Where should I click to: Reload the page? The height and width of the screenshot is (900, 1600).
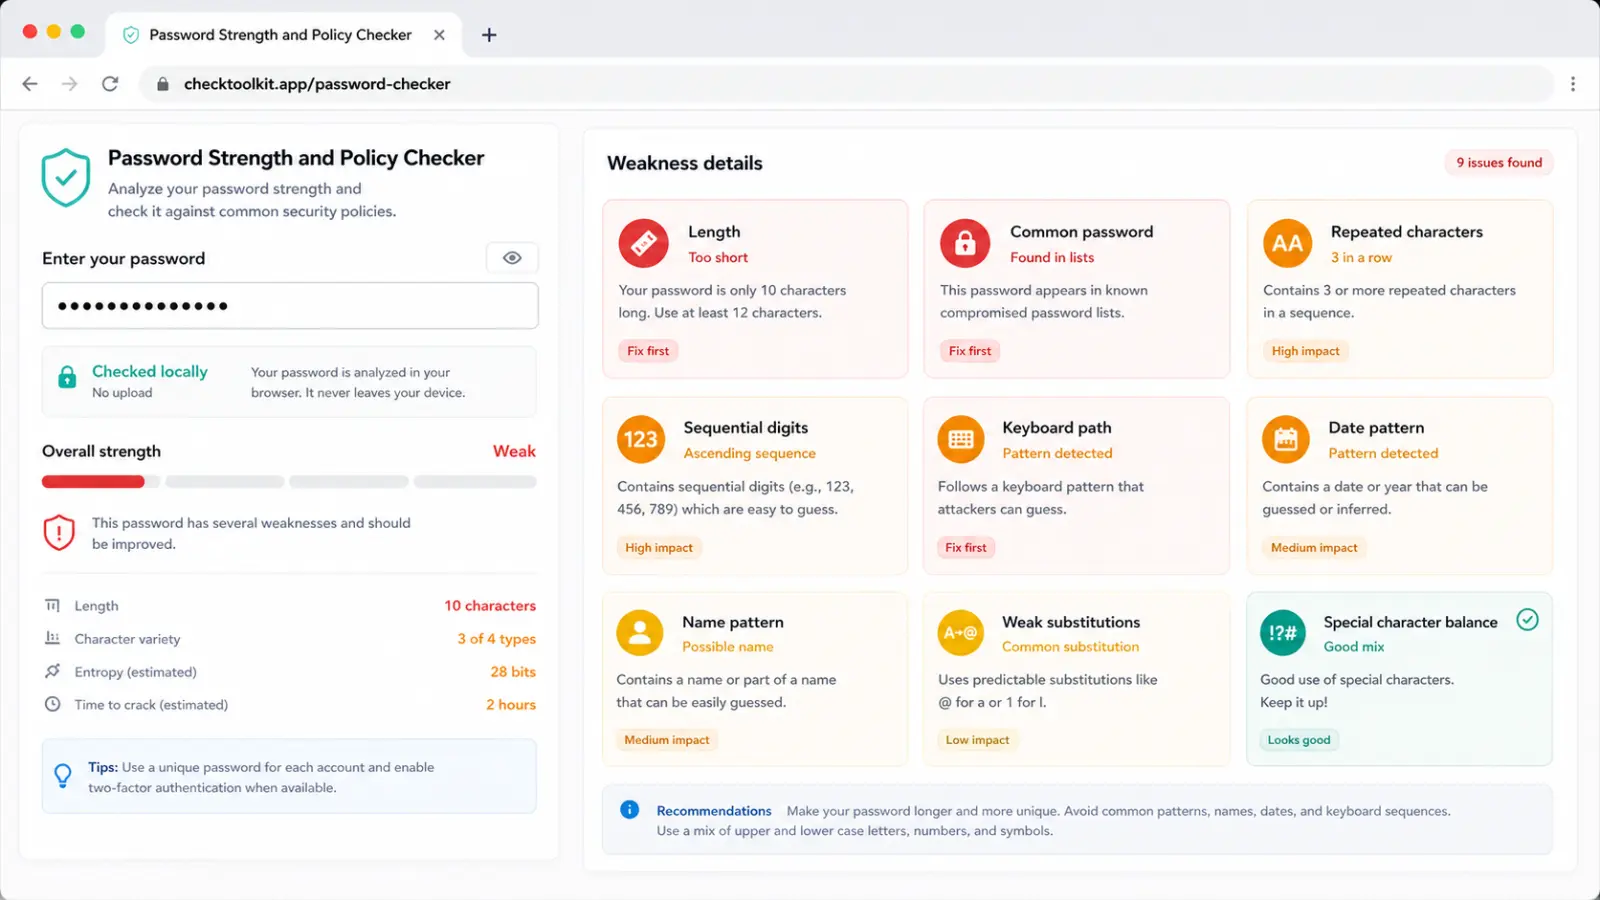click(x=110, y=84)
